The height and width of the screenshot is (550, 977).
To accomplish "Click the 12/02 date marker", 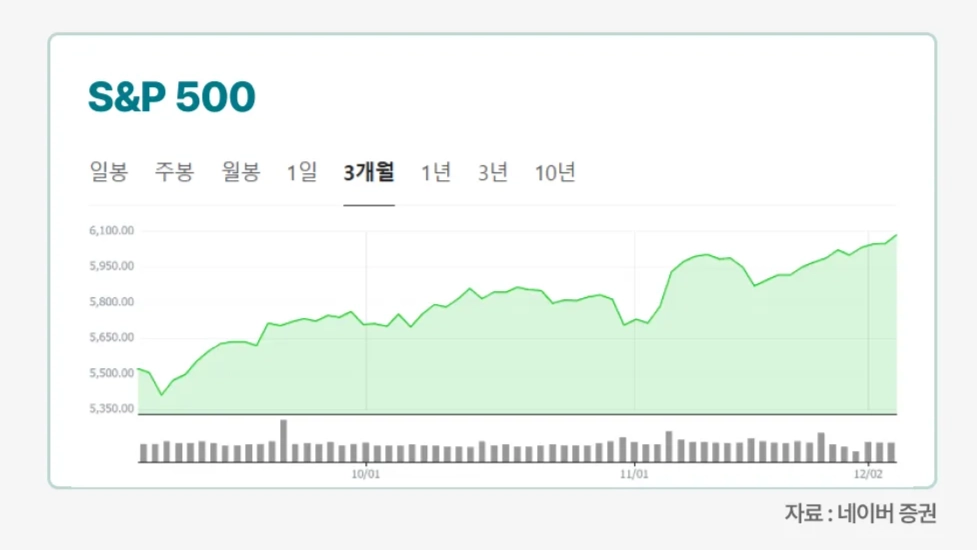I will pos(869,473).
